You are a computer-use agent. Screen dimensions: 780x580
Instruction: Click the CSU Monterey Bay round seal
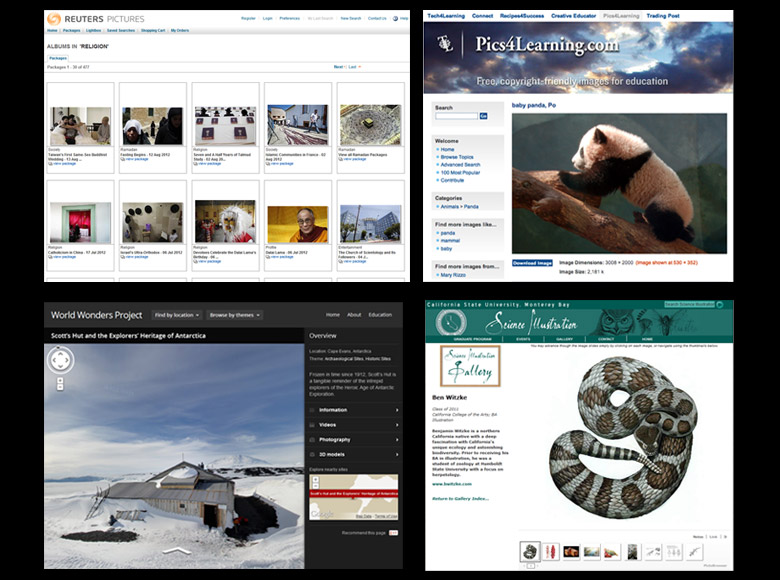point(452,321)
